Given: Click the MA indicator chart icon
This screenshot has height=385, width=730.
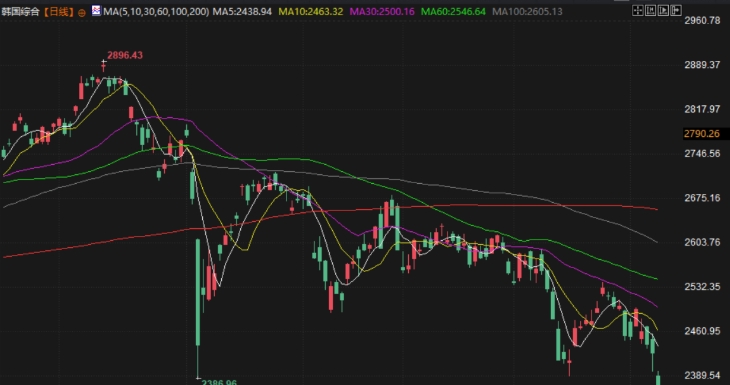Looking at the screenshot, I should point(96,11).
